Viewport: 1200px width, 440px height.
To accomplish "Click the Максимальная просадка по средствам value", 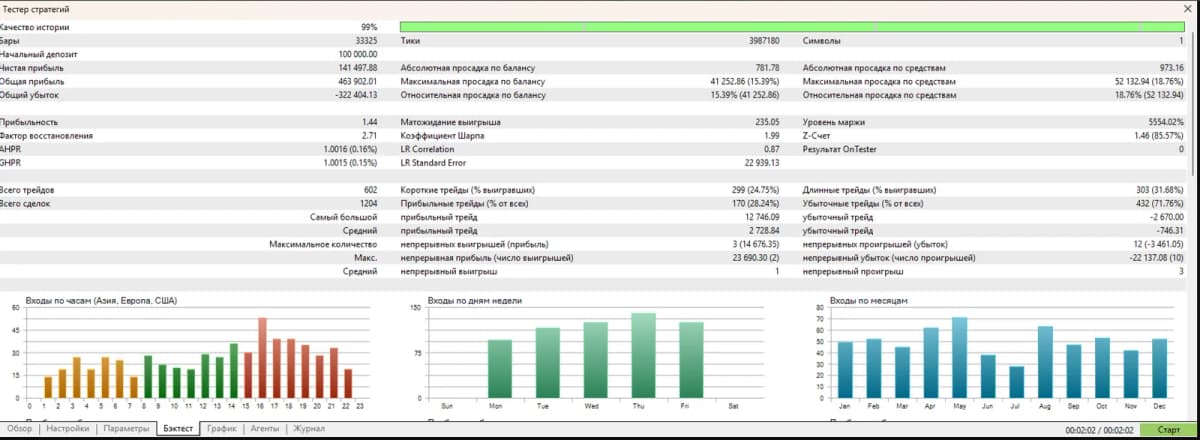I will coord(1149,81).
